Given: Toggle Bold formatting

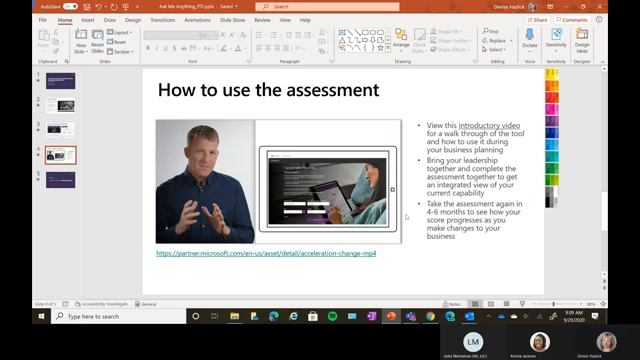Looking at the screenshot, I should click(x=148, y=49).
